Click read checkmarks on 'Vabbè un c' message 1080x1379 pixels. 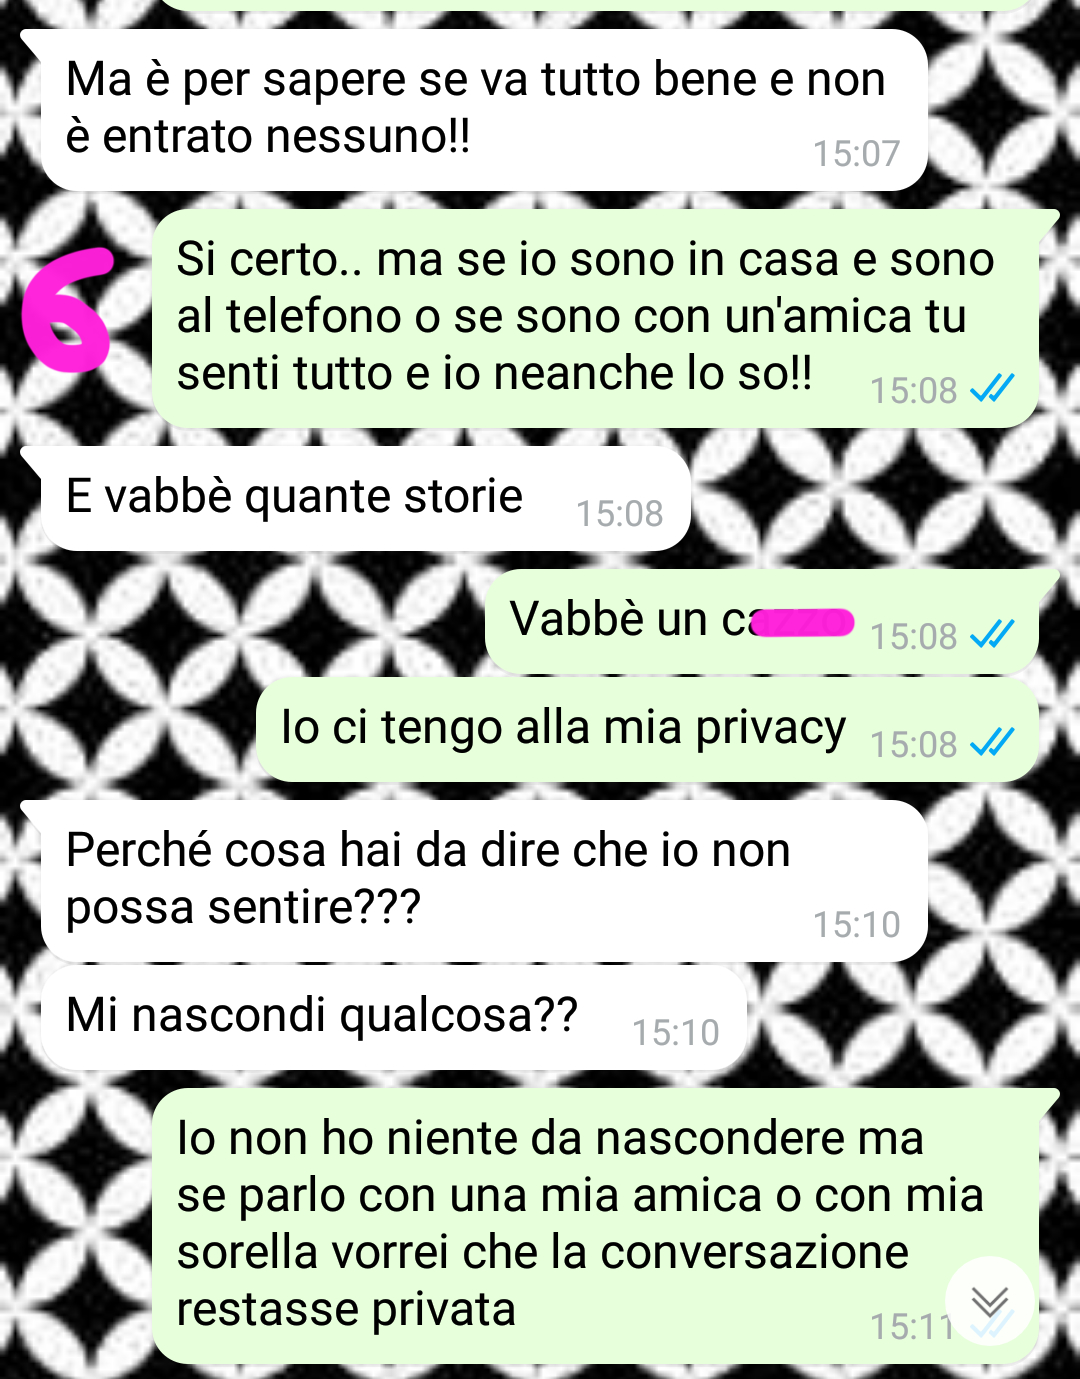[992, 634]
